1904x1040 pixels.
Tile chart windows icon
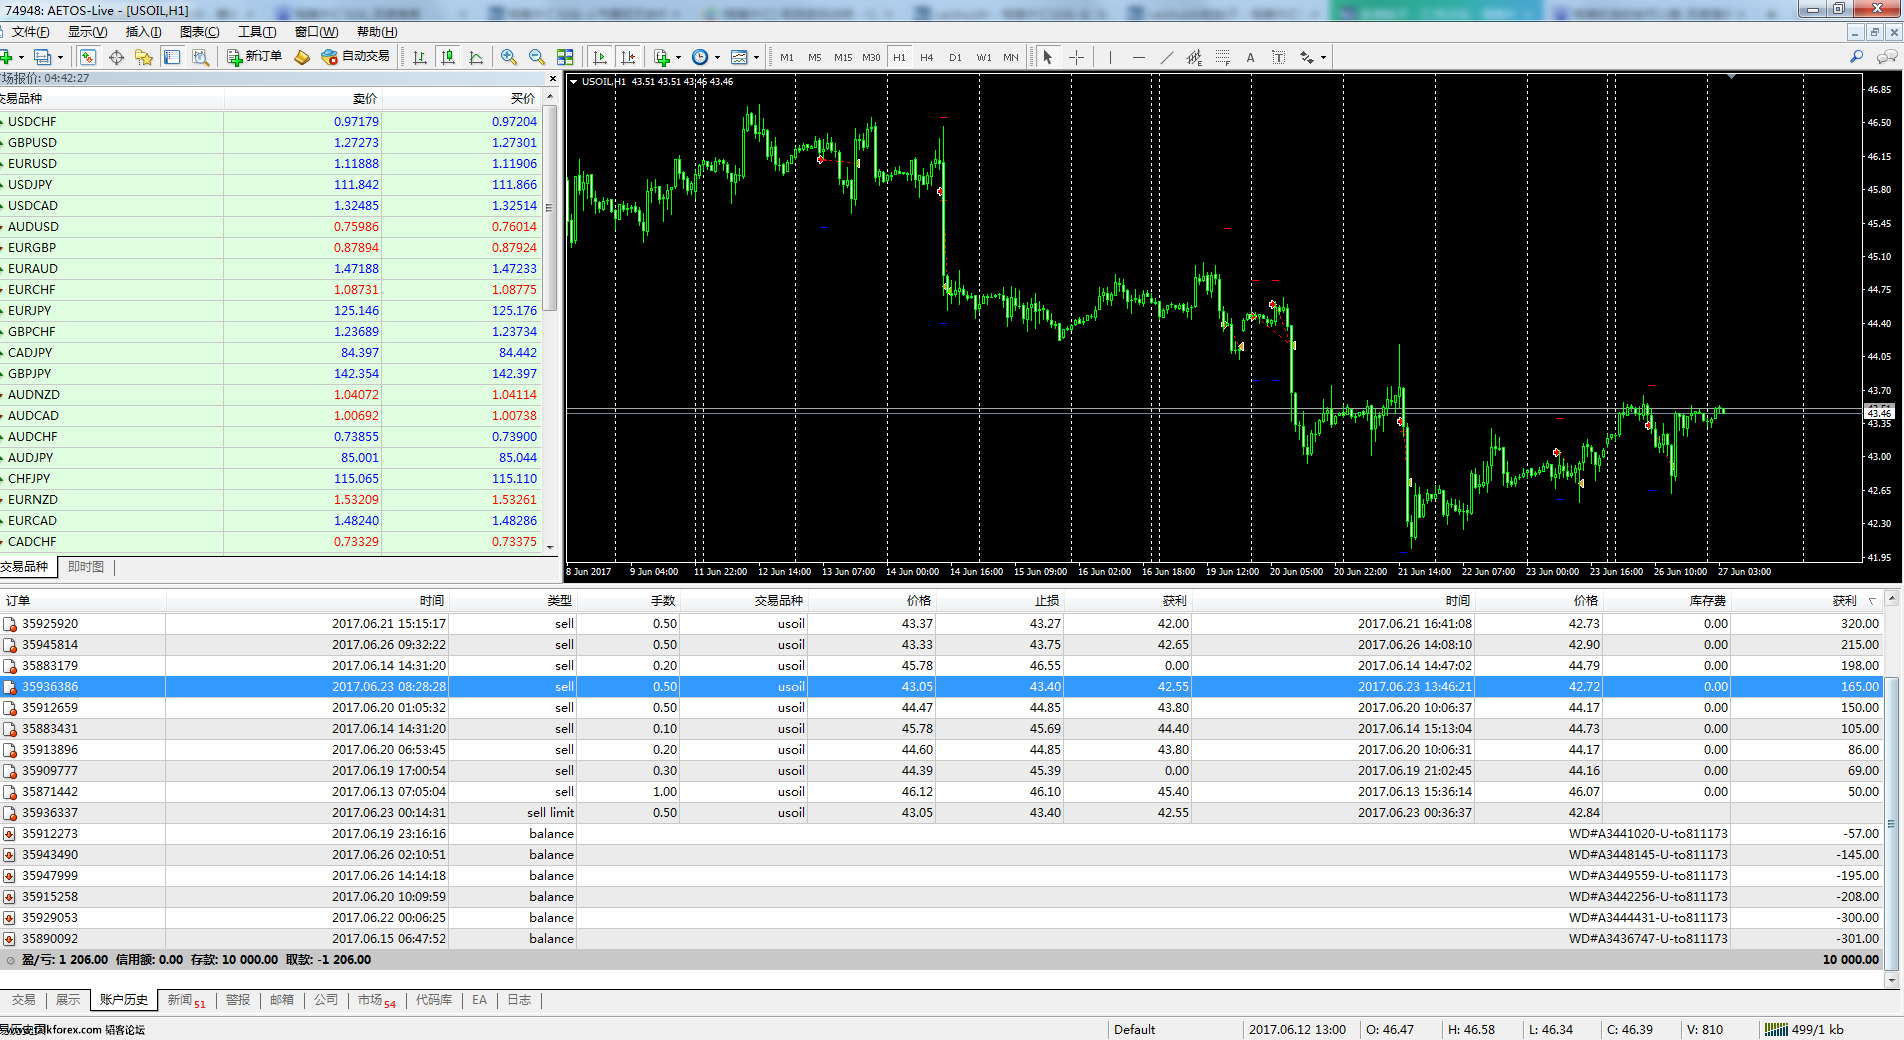click(x=565, y=57)
